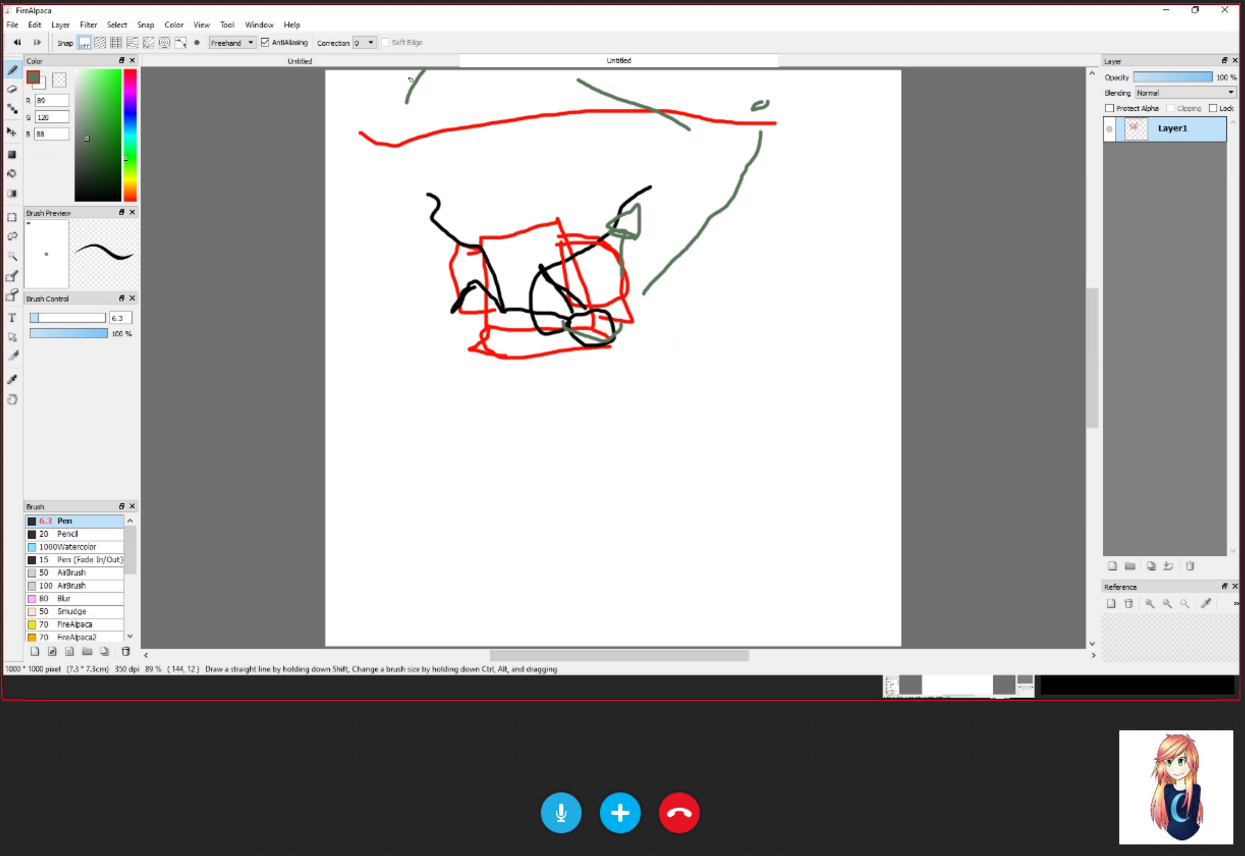The height and width of the screenshot is (856, 1245).
Task: Open the Freehand mode dropdown
Action: point(232,43)
